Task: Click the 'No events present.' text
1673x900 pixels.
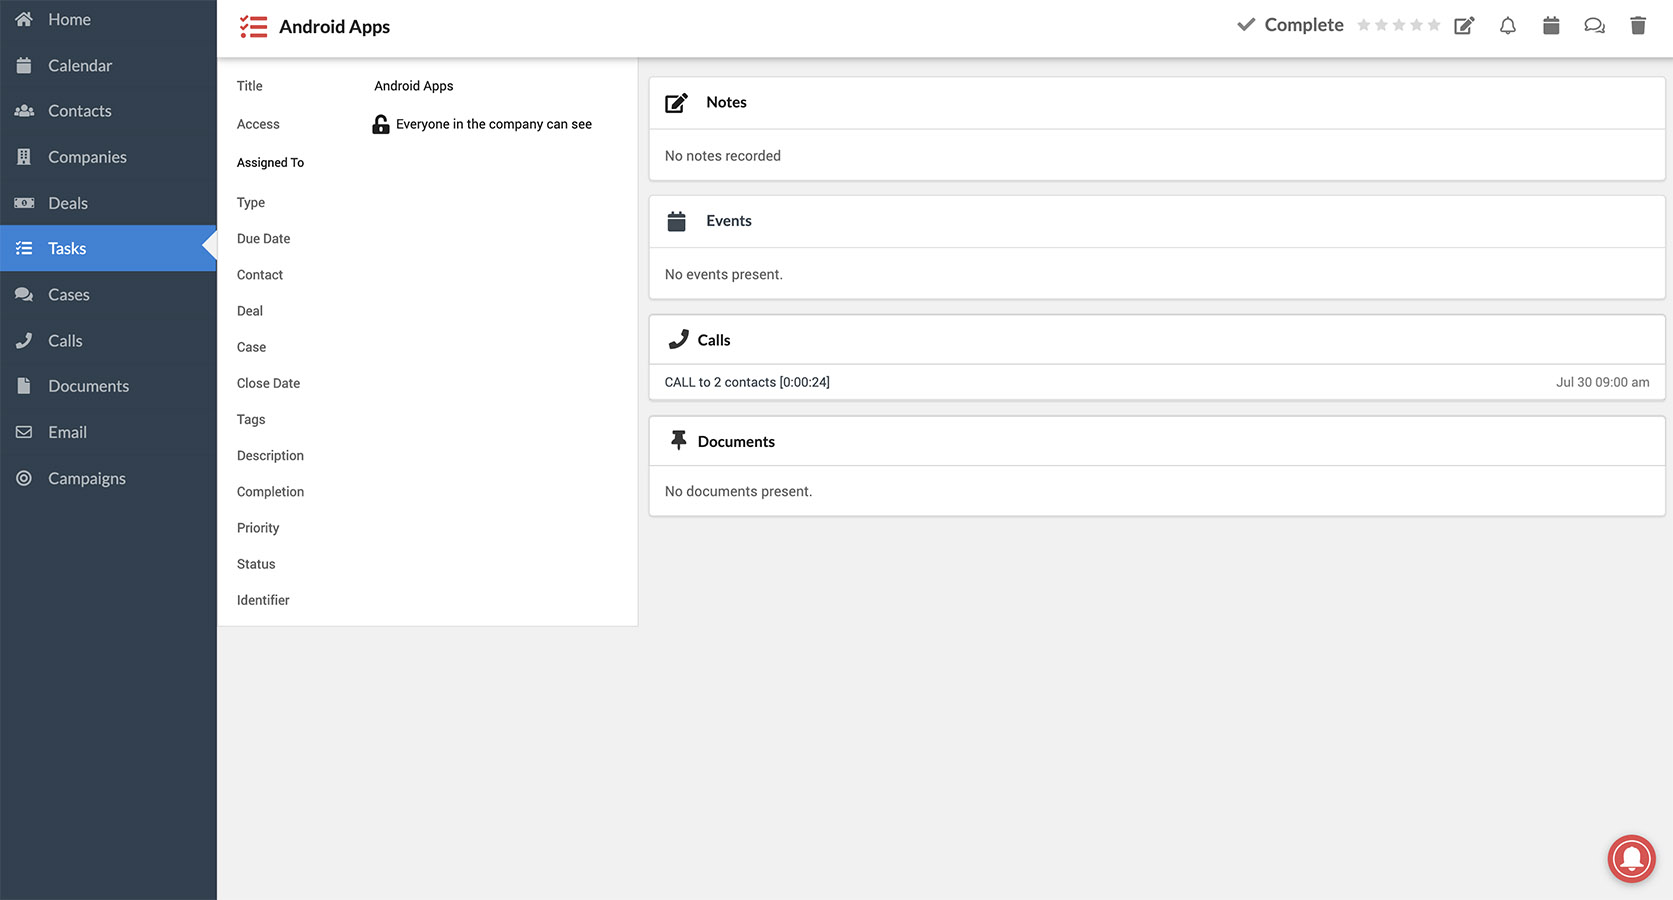Action: coord(724,274)
